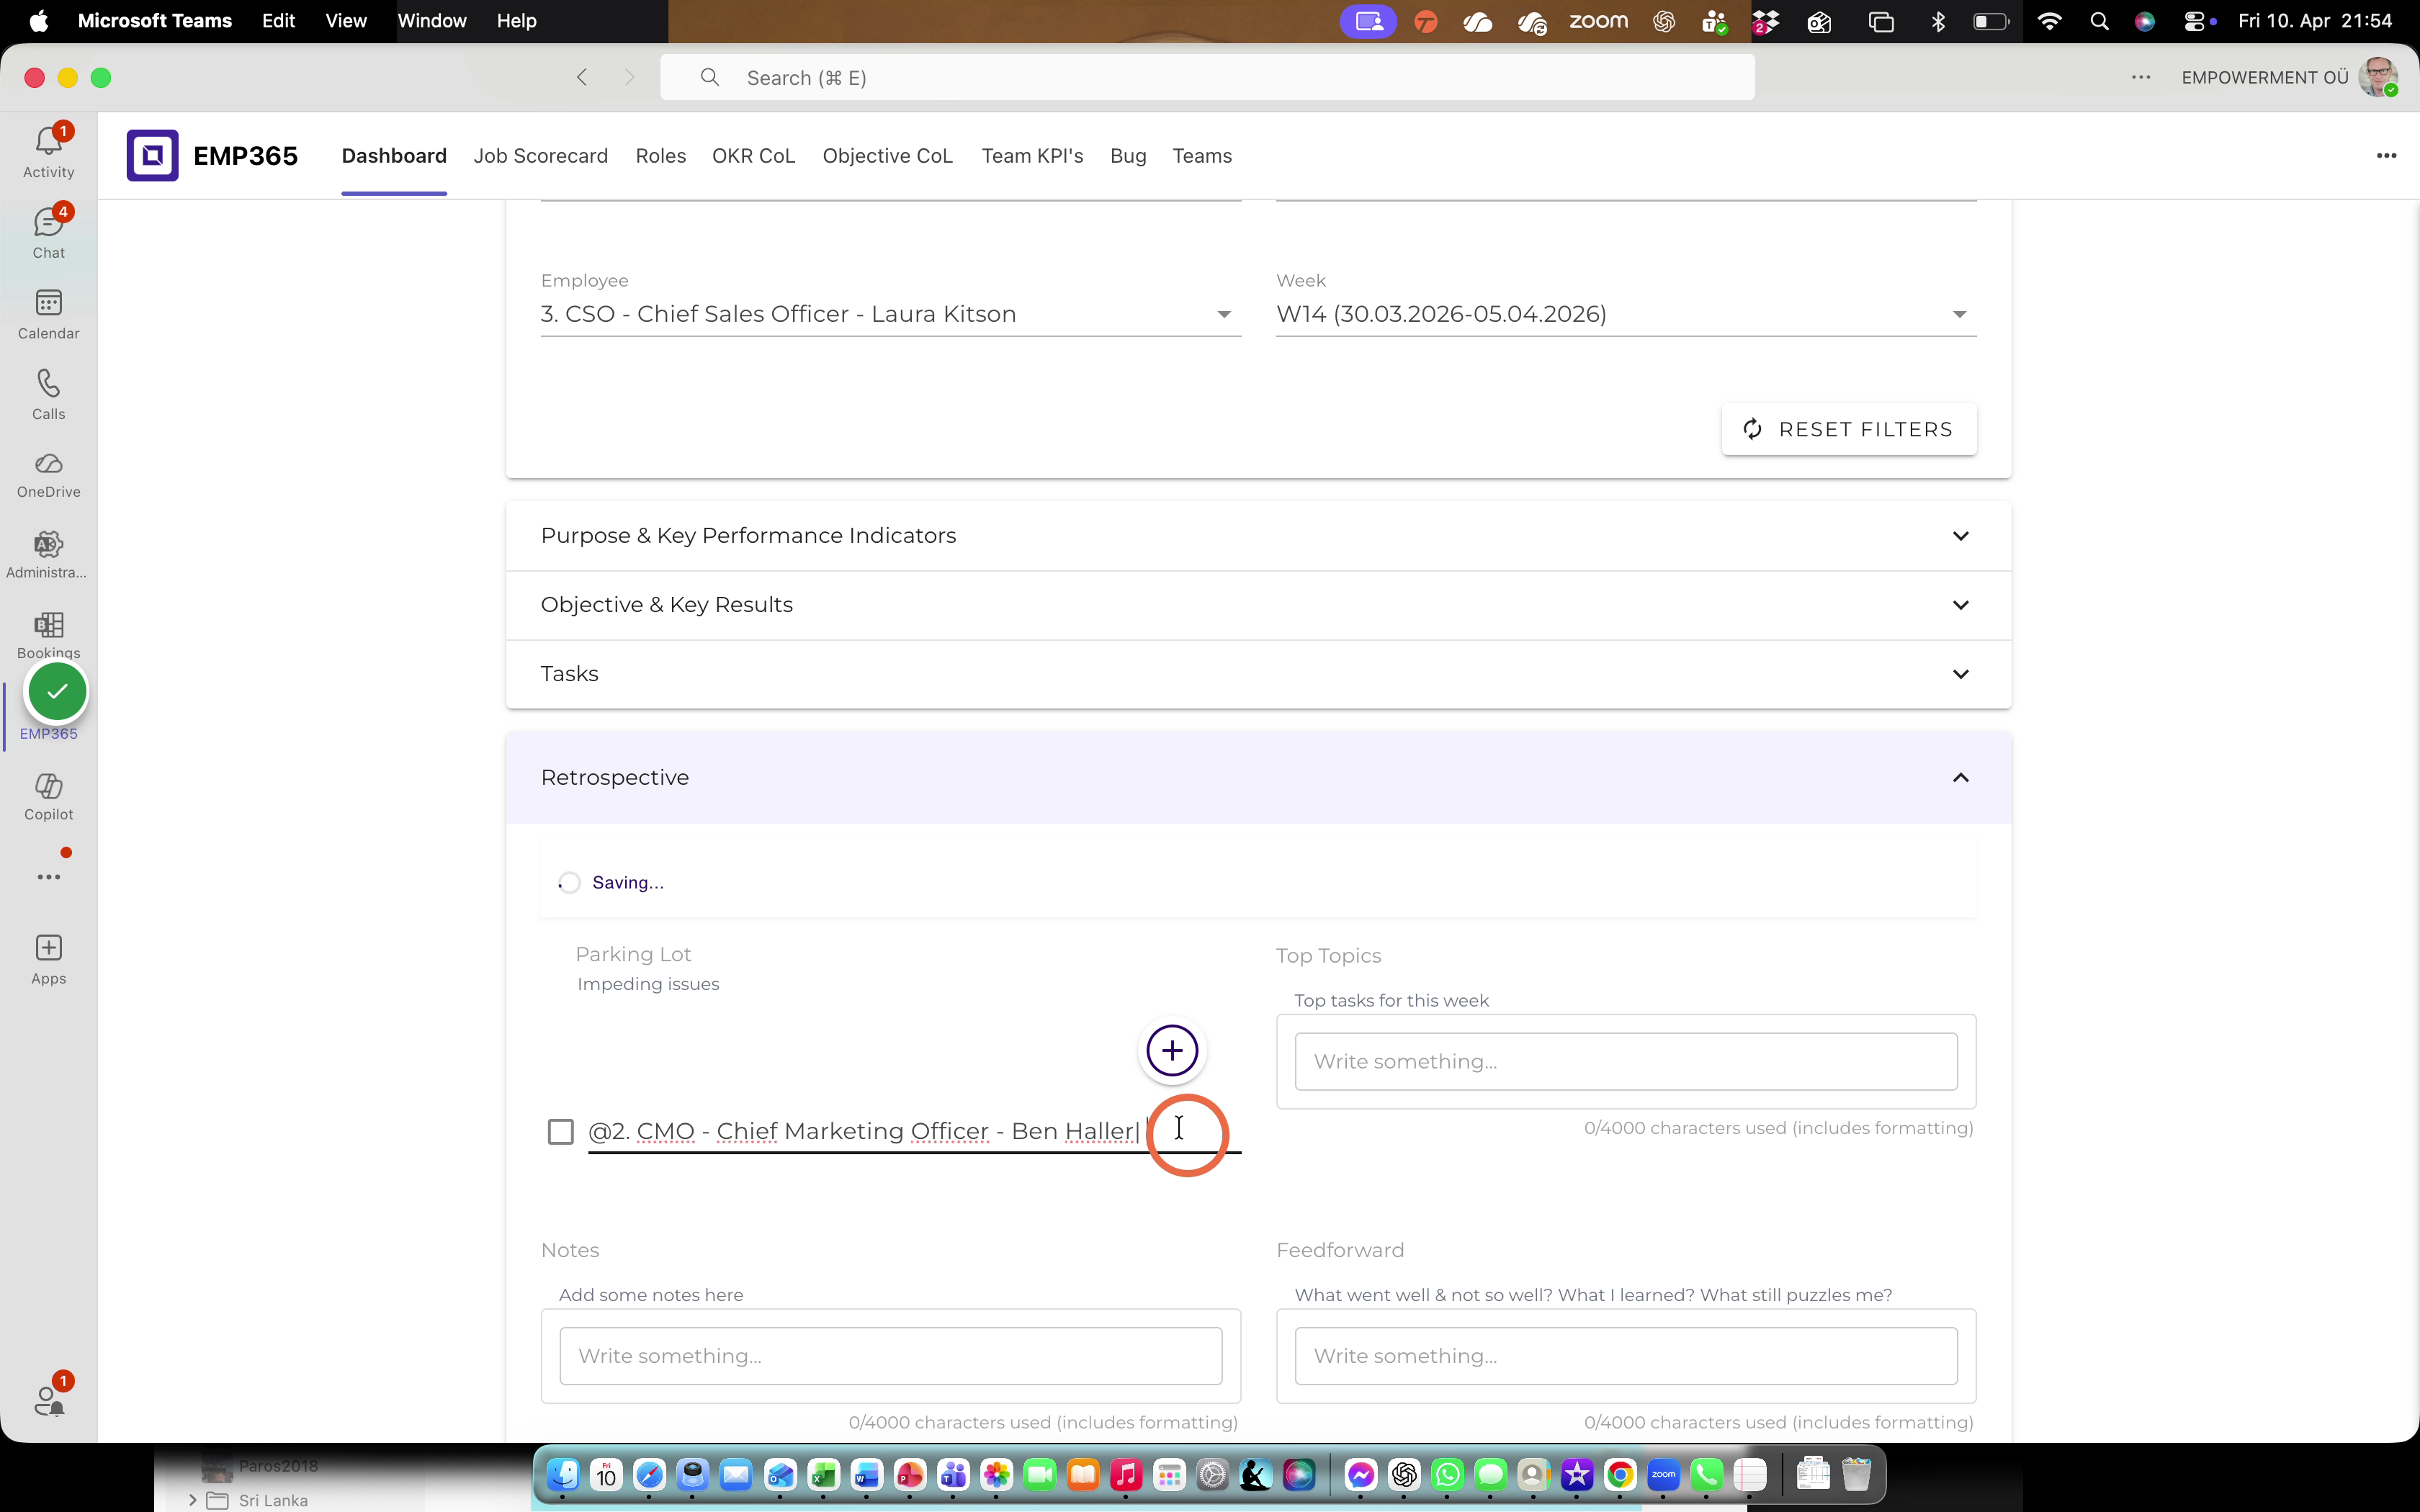Show more apps via sidebar ellipsis
Image resolution: width=2420 pixels, height=1512 pixels.
(48, 877)
